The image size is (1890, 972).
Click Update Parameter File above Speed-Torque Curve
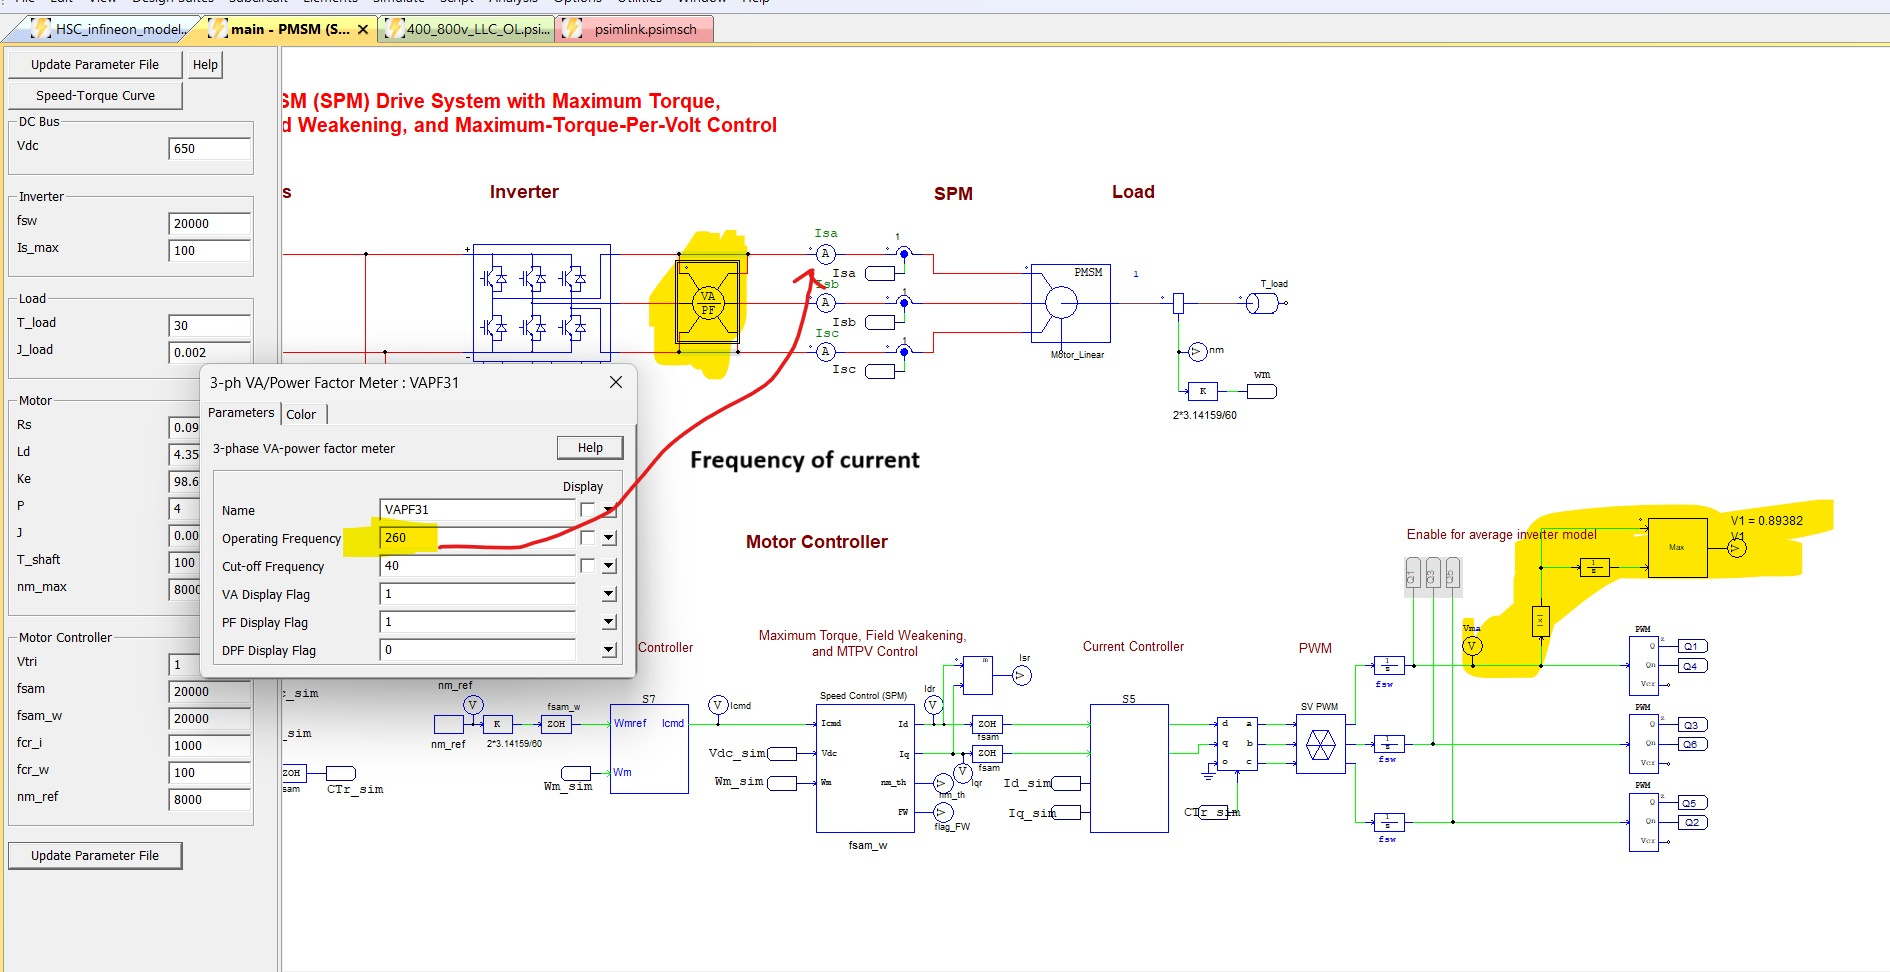pyautogui.click(x=95, y=65)
